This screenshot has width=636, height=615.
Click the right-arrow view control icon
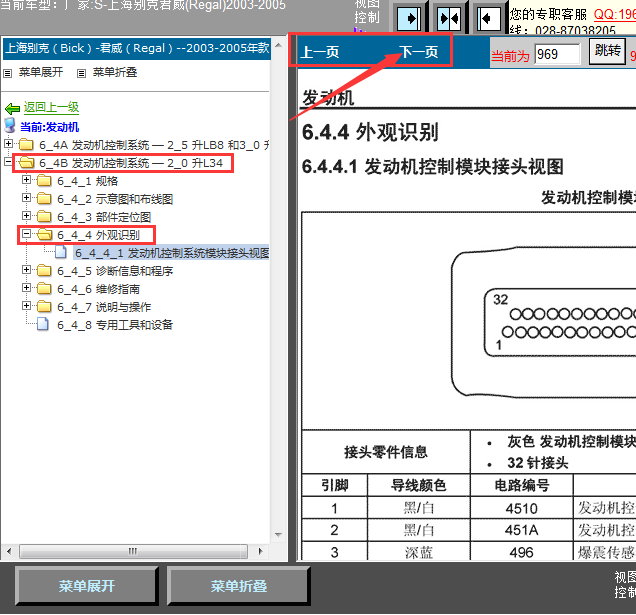tap(408, 18)
